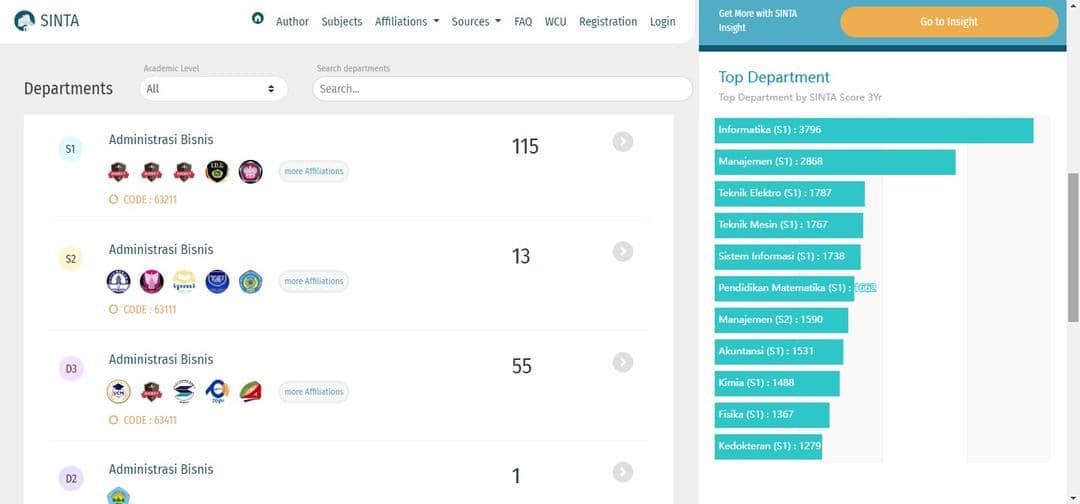Expand the Affiliations menu

406,21
